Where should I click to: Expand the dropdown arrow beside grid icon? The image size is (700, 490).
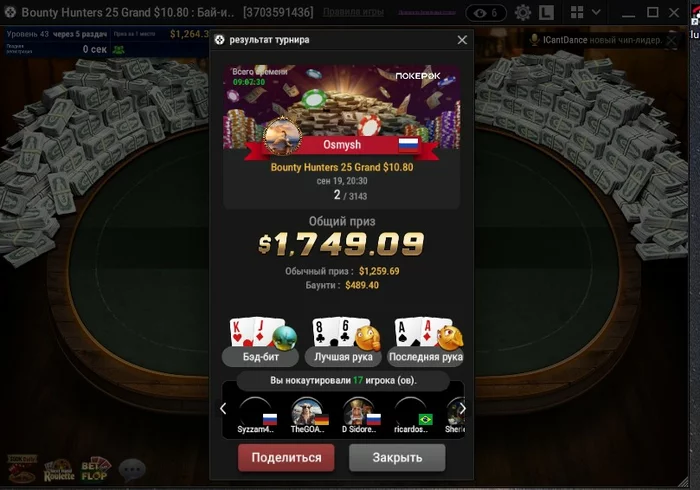(596, 12)
